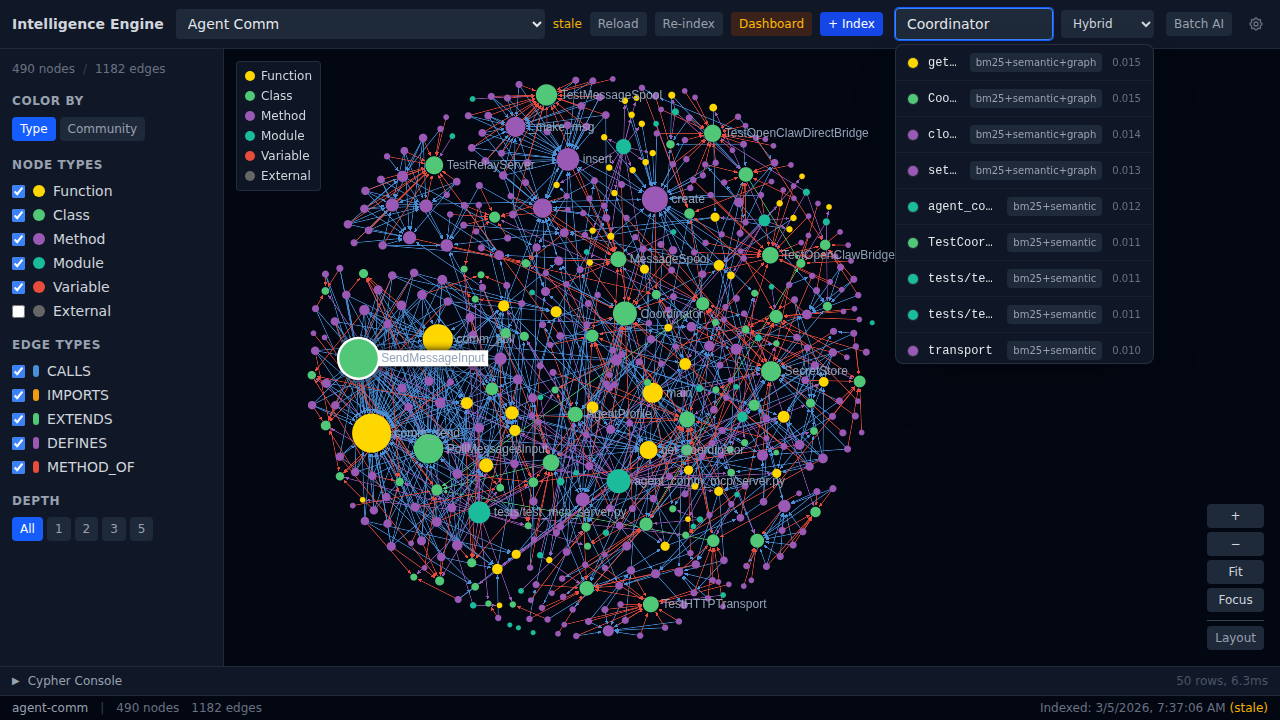This screenshot has width=1280, height=720.
Task: Uncheck the METHOD_OF edge filter
Action: pos(17,467)
